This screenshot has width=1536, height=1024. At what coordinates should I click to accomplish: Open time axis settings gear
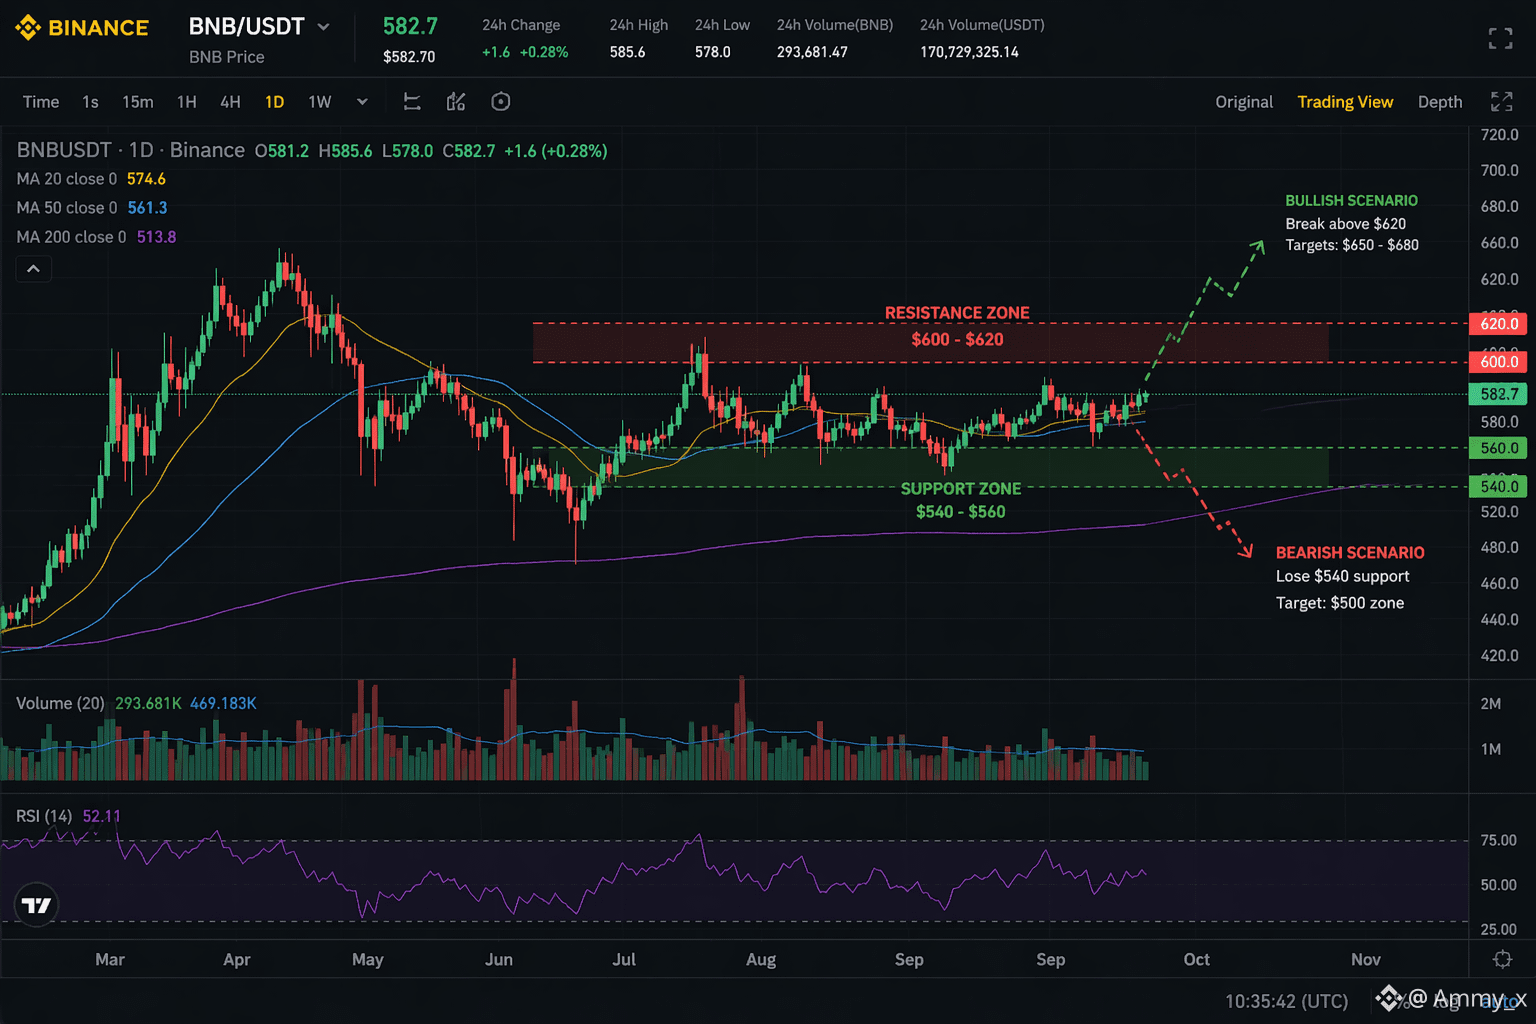point(1502,959)
